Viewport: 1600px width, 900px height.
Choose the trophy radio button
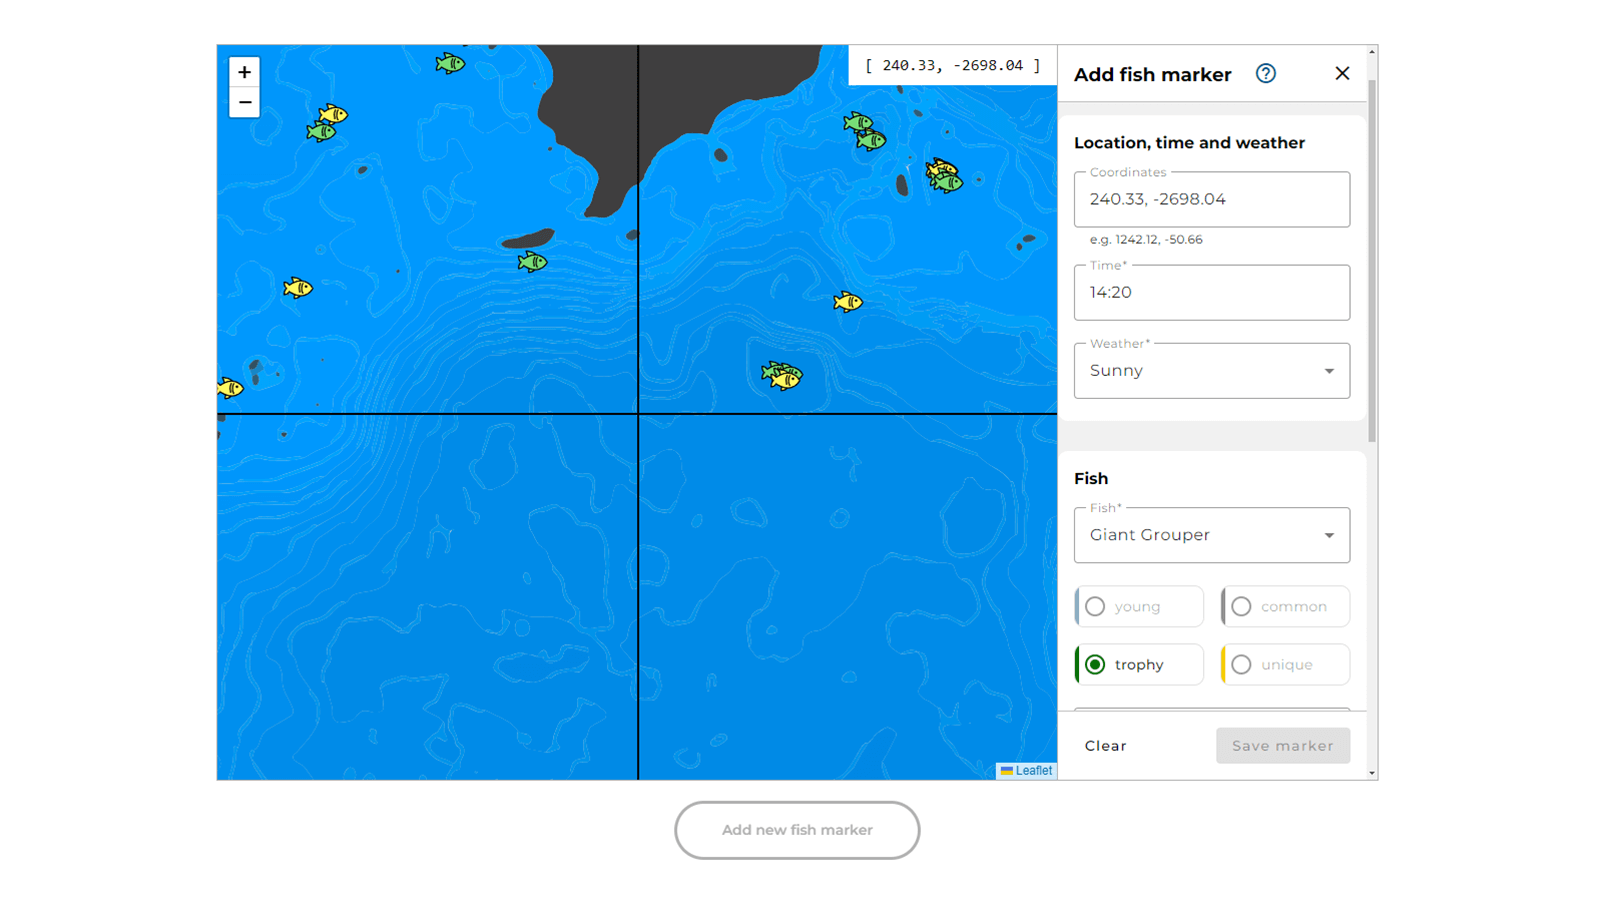click(1096, 665)
